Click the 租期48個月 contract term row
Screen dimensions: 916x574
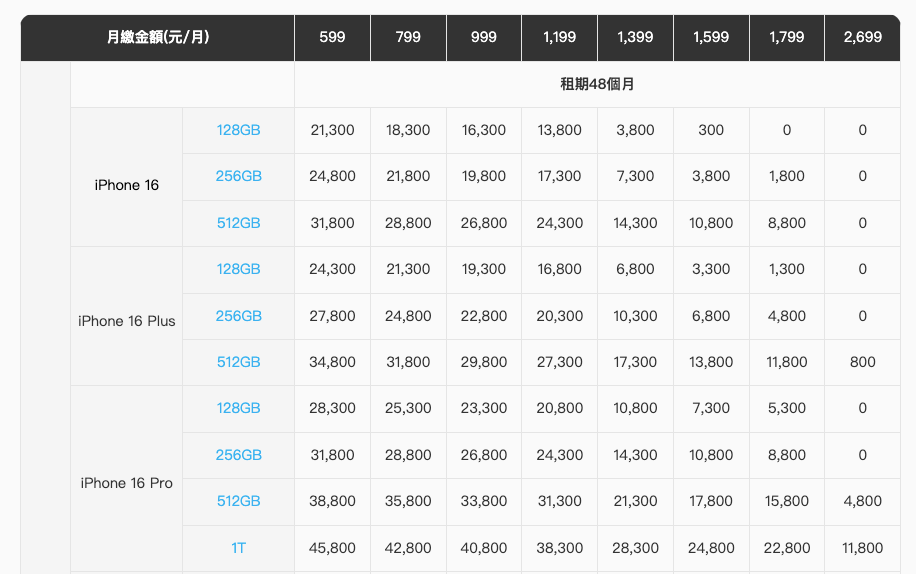pyautogui.click(x=597, y=84)
